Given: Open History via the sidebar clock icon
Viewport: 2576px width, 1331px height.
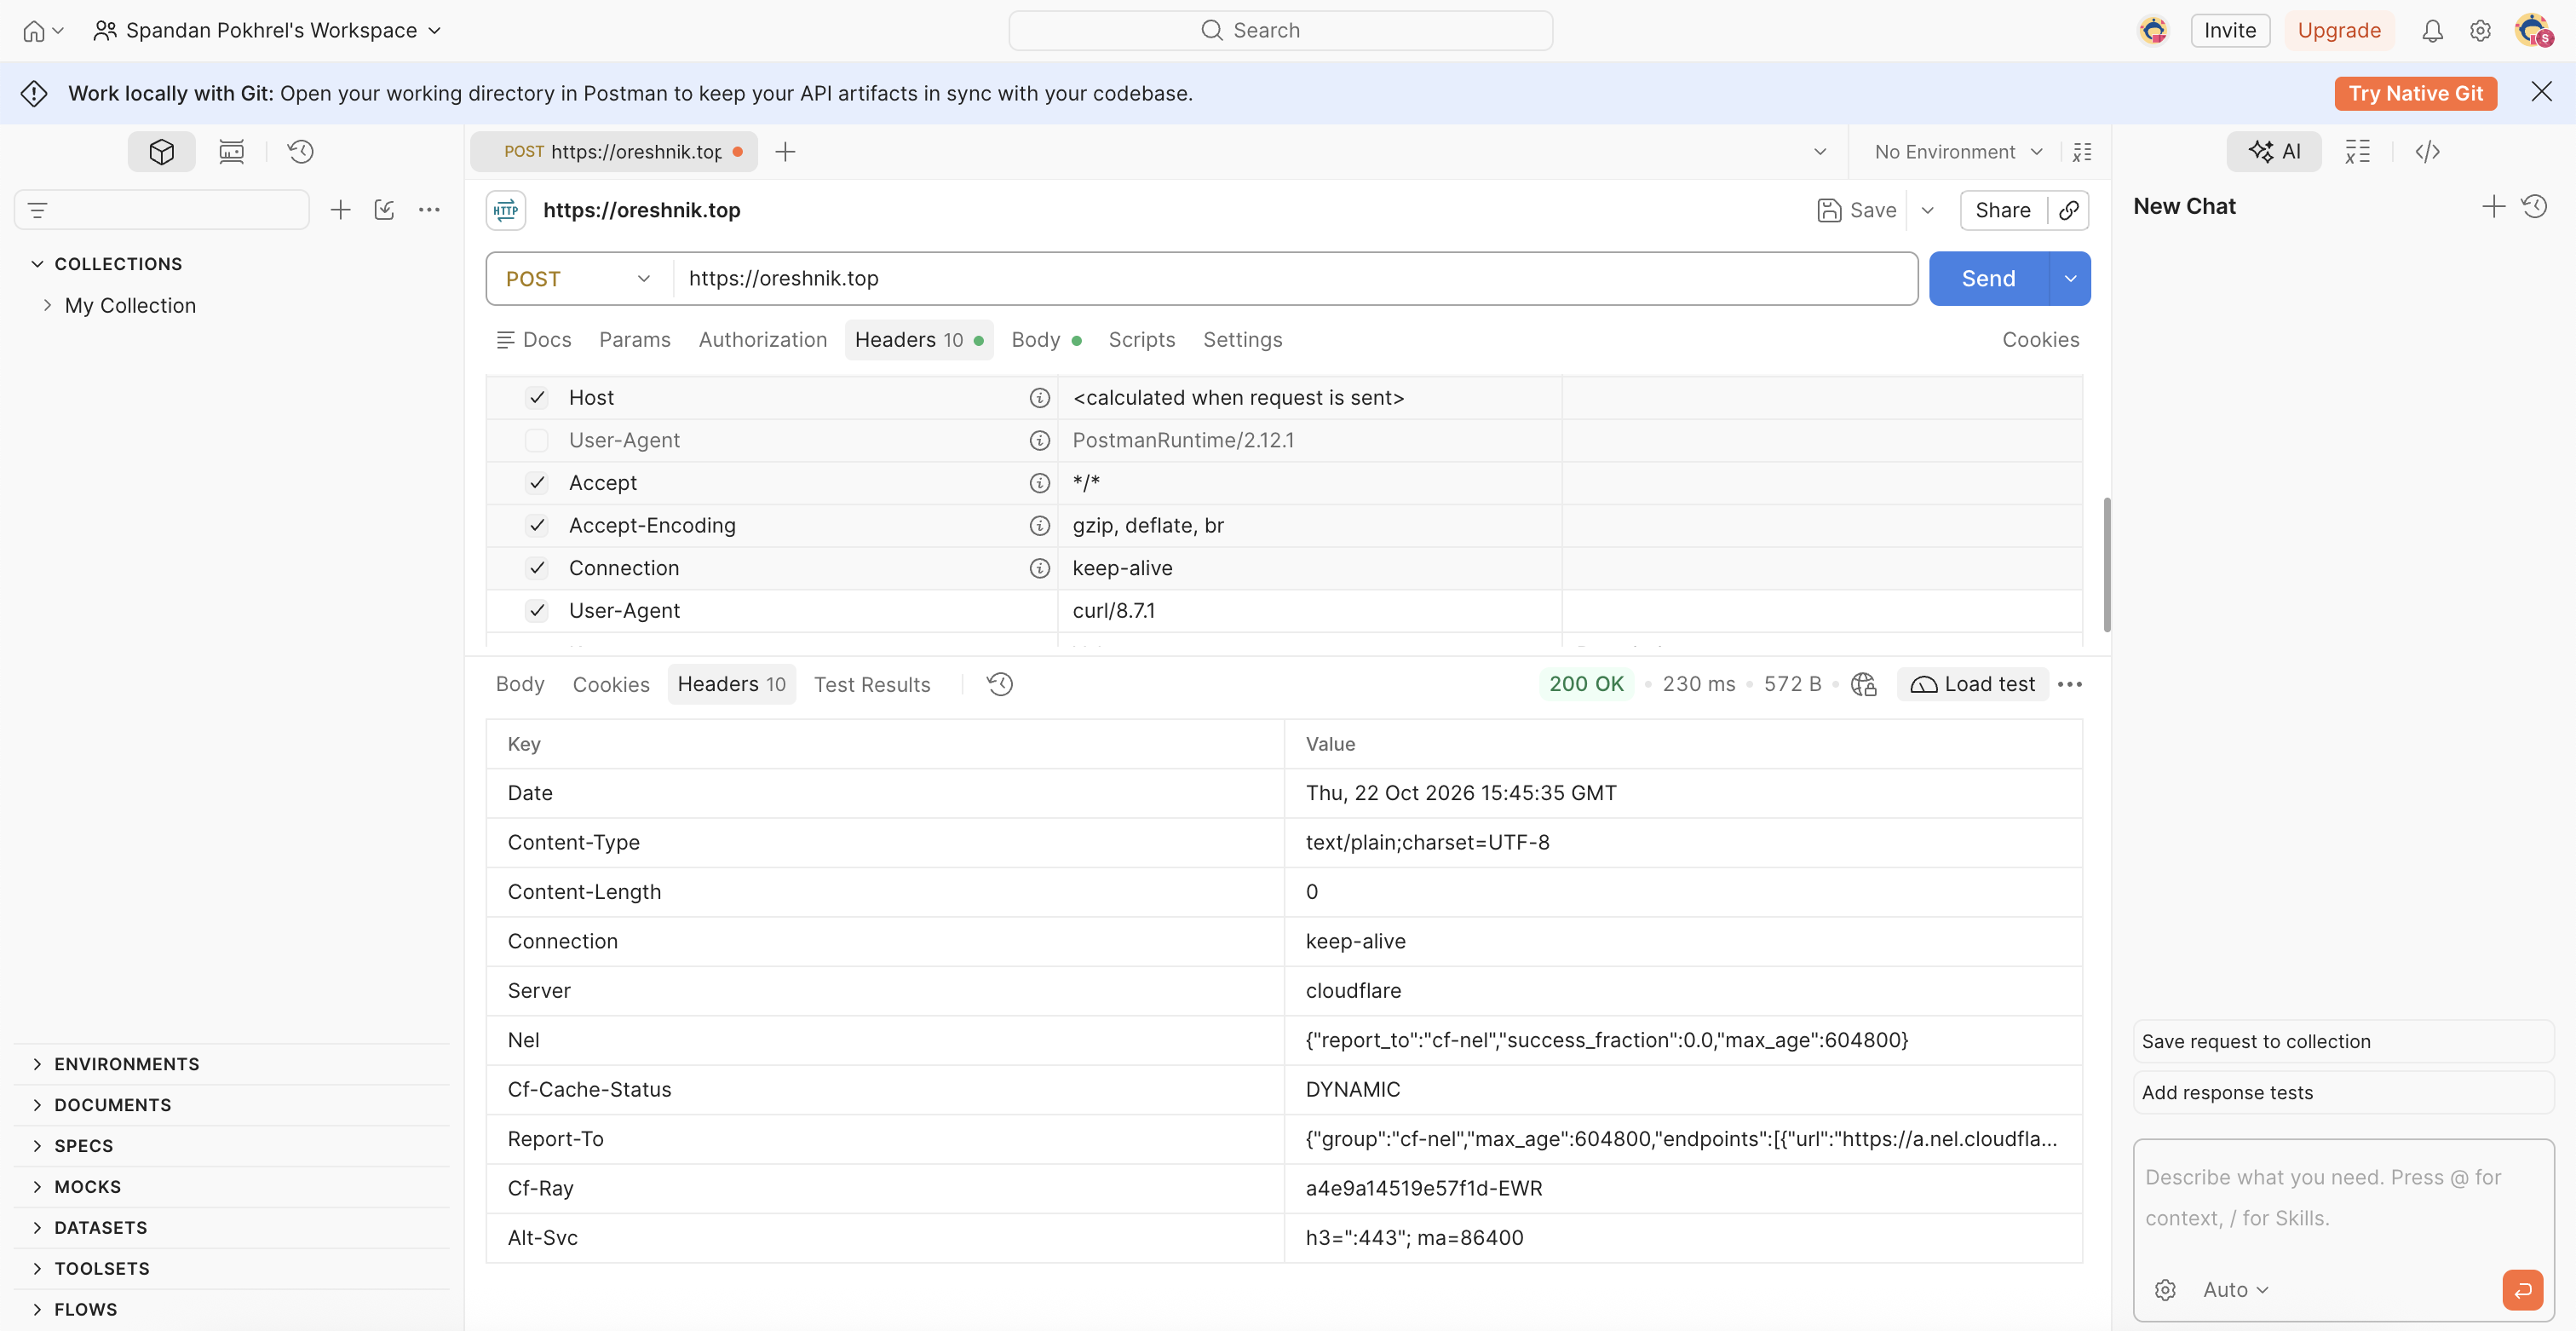Looking at the screenshot, I should tap(300, 152).
